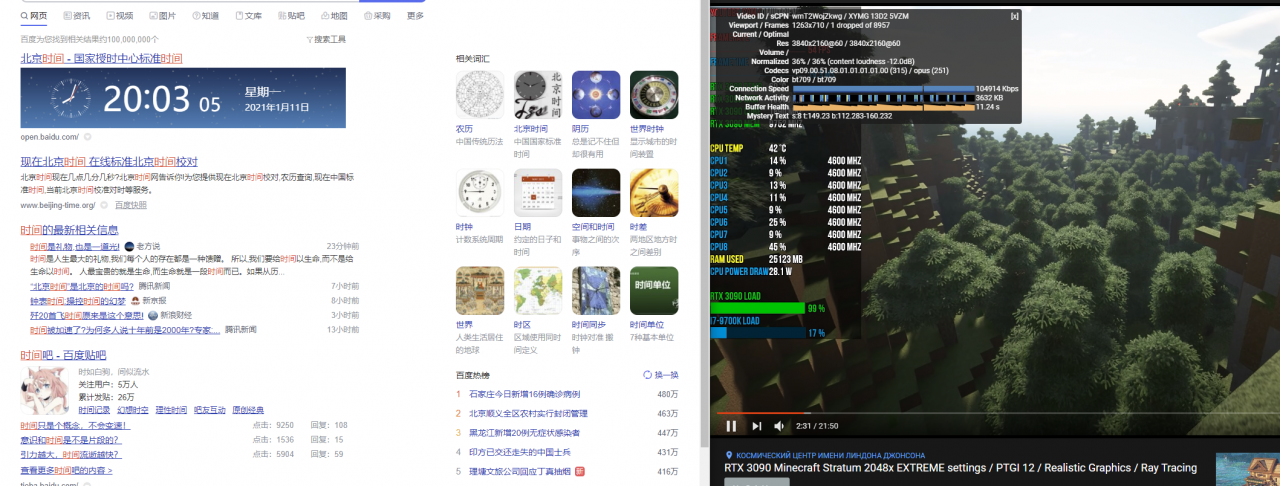The image size is (1280, 486).
Task: Open news 钟表时间:操控时间的幻梦
Action: tap(77, 300)
